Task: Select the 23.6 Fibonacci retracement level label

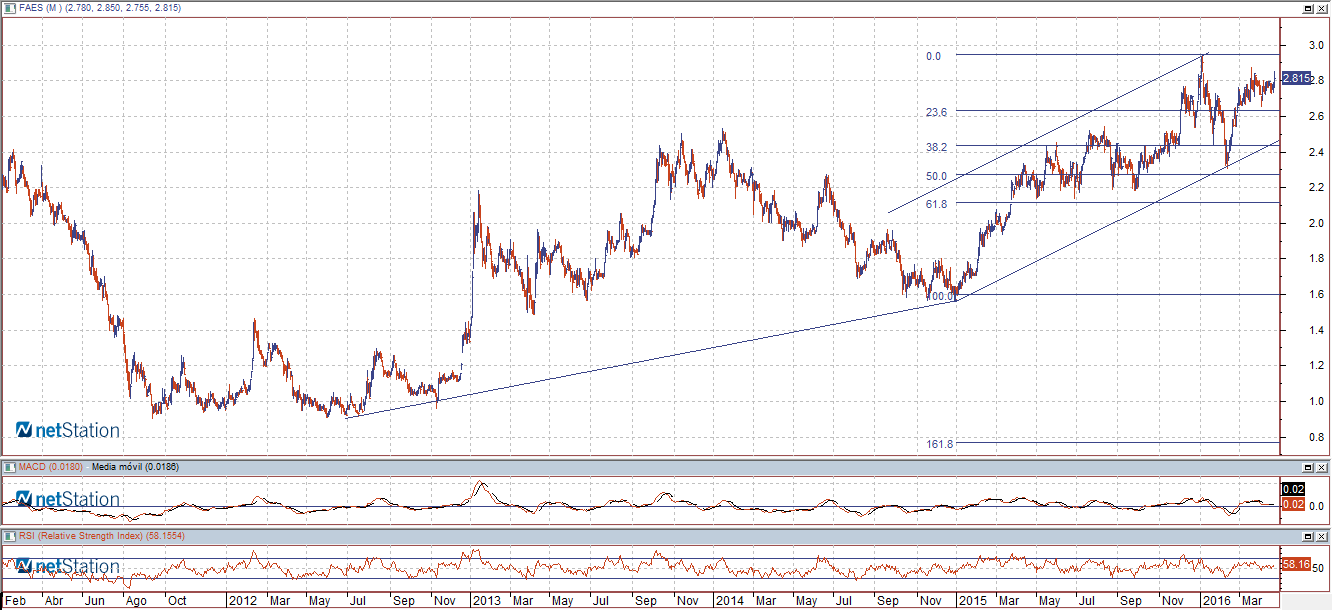Action: point(937,113)
